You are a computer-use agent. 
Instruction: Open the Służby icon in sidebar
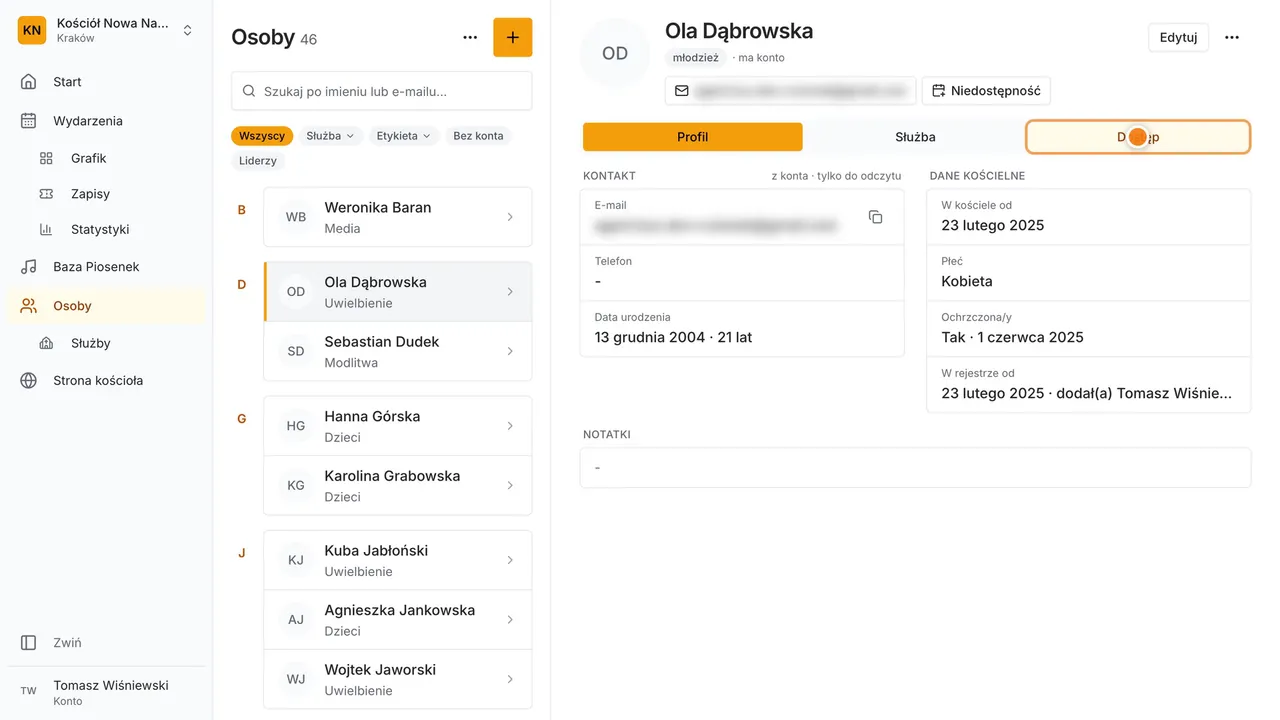pyautogui.click(x=46, y=343)
